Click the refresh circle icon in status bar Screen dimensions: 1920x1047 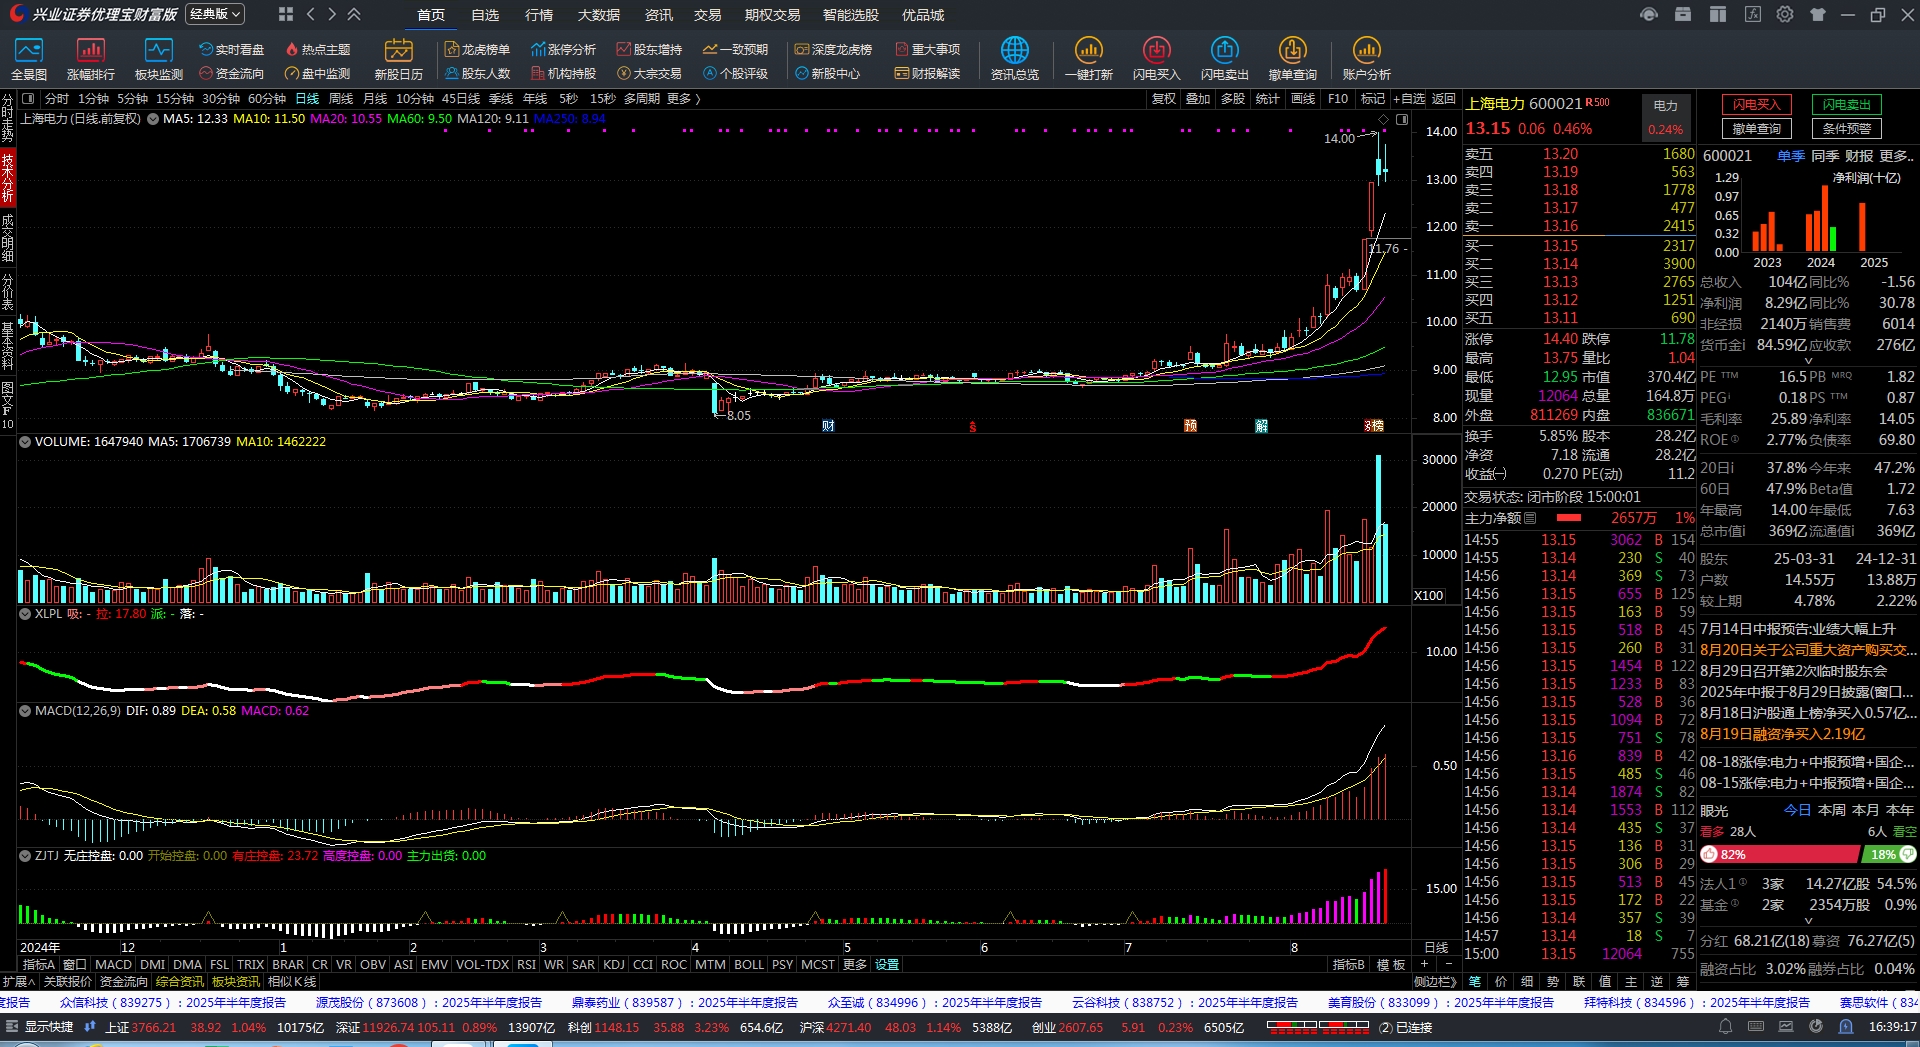[1817, 1027]
